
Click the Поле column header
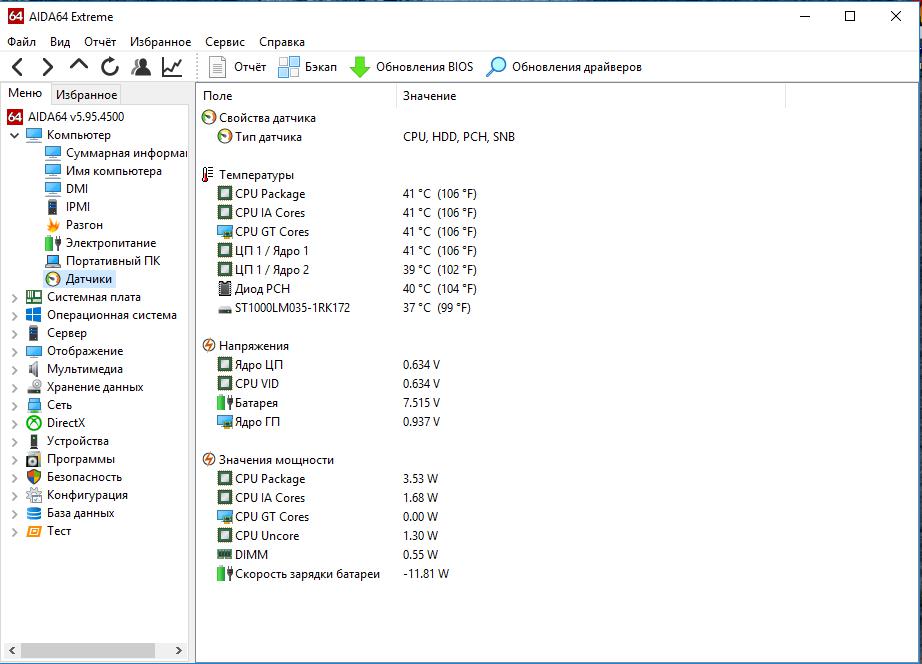297,96
